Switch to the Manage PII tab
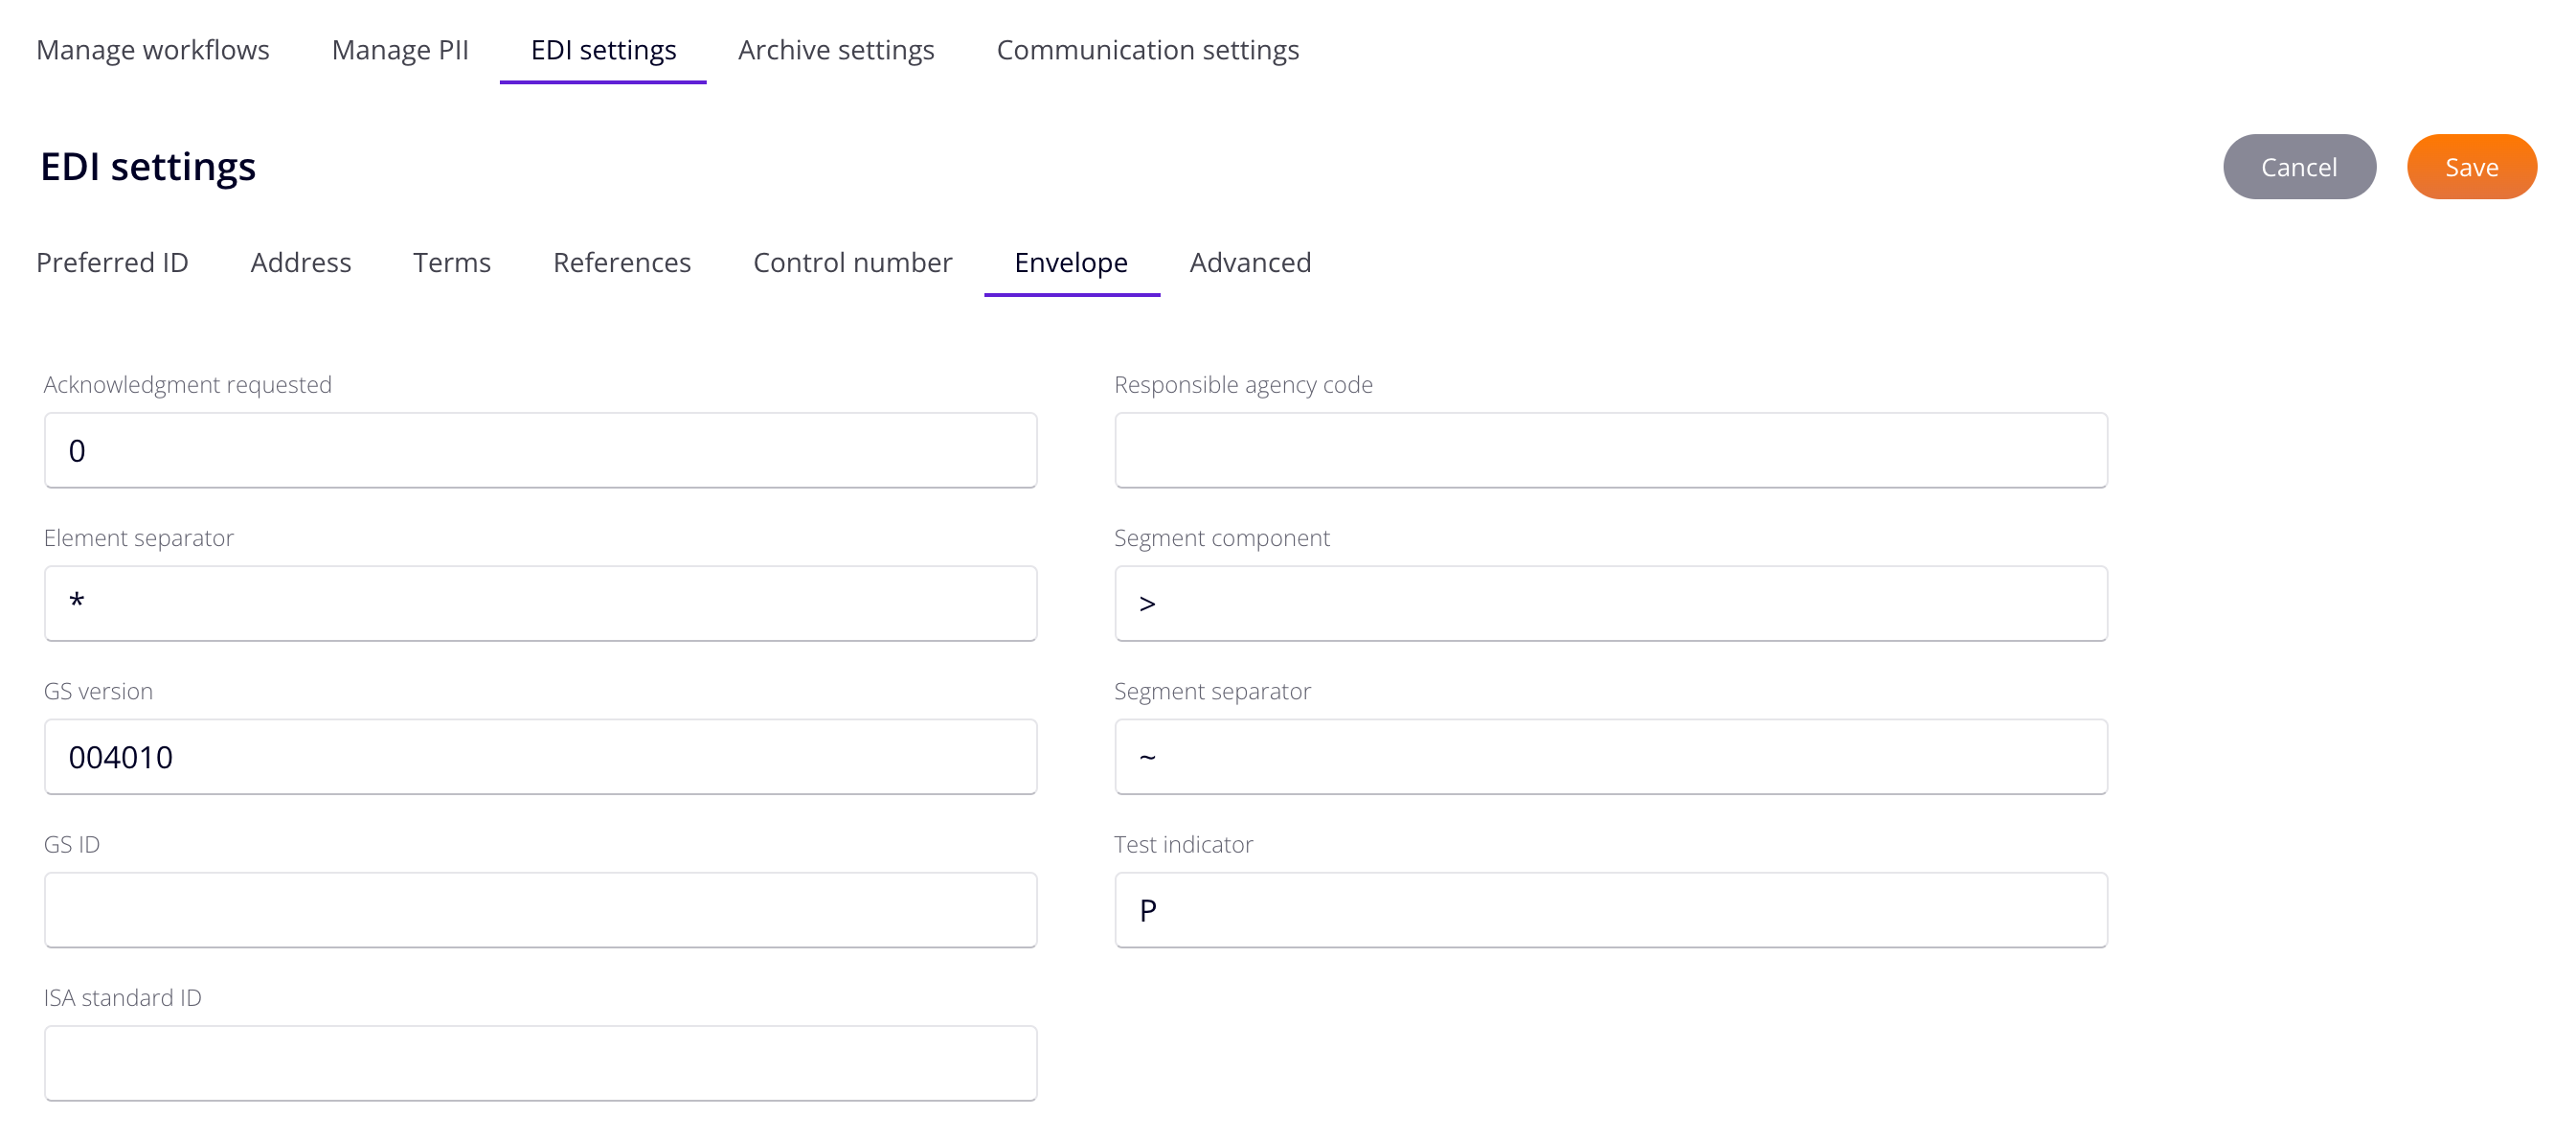The height and width of the screenshot is (1140, 2576). (400, 50)
